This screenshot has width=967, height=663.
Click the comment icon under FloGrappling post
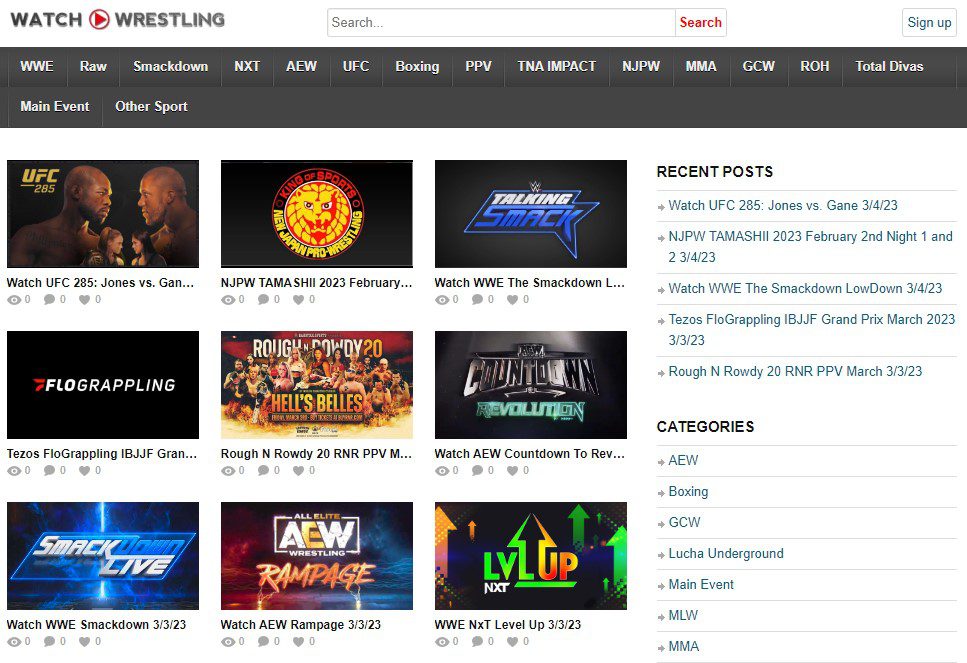49,470
